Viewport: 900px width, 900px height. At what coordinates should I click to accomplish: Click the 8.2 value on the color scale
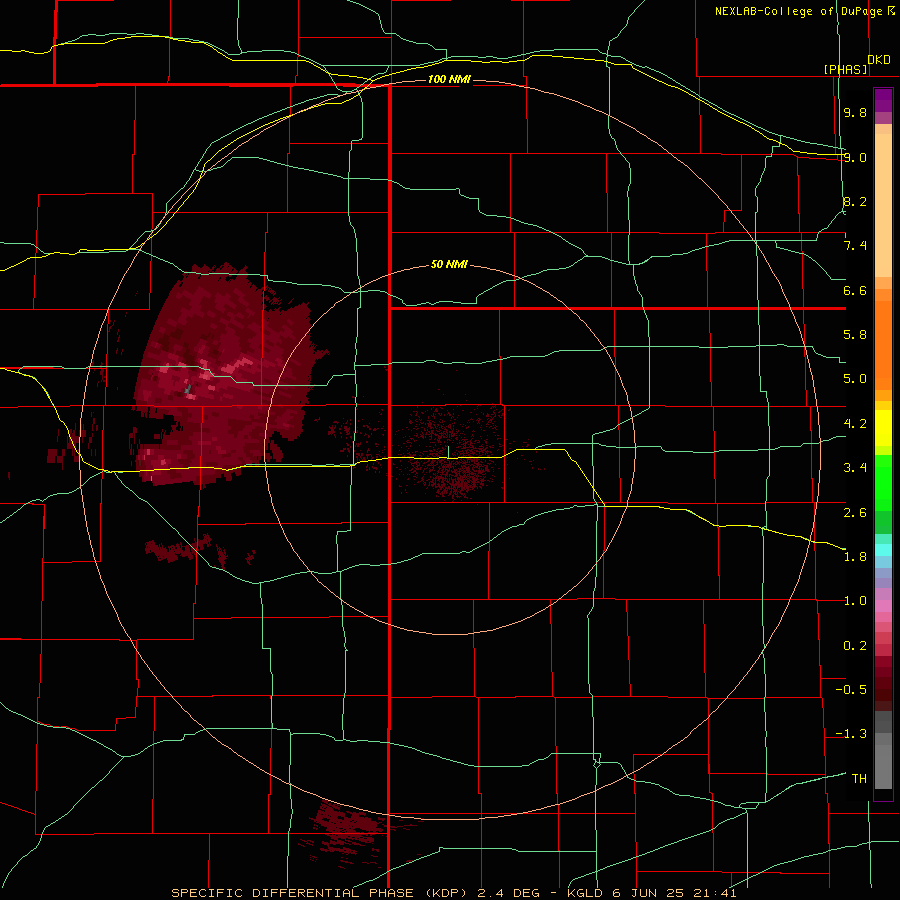[x=855, y=201]
